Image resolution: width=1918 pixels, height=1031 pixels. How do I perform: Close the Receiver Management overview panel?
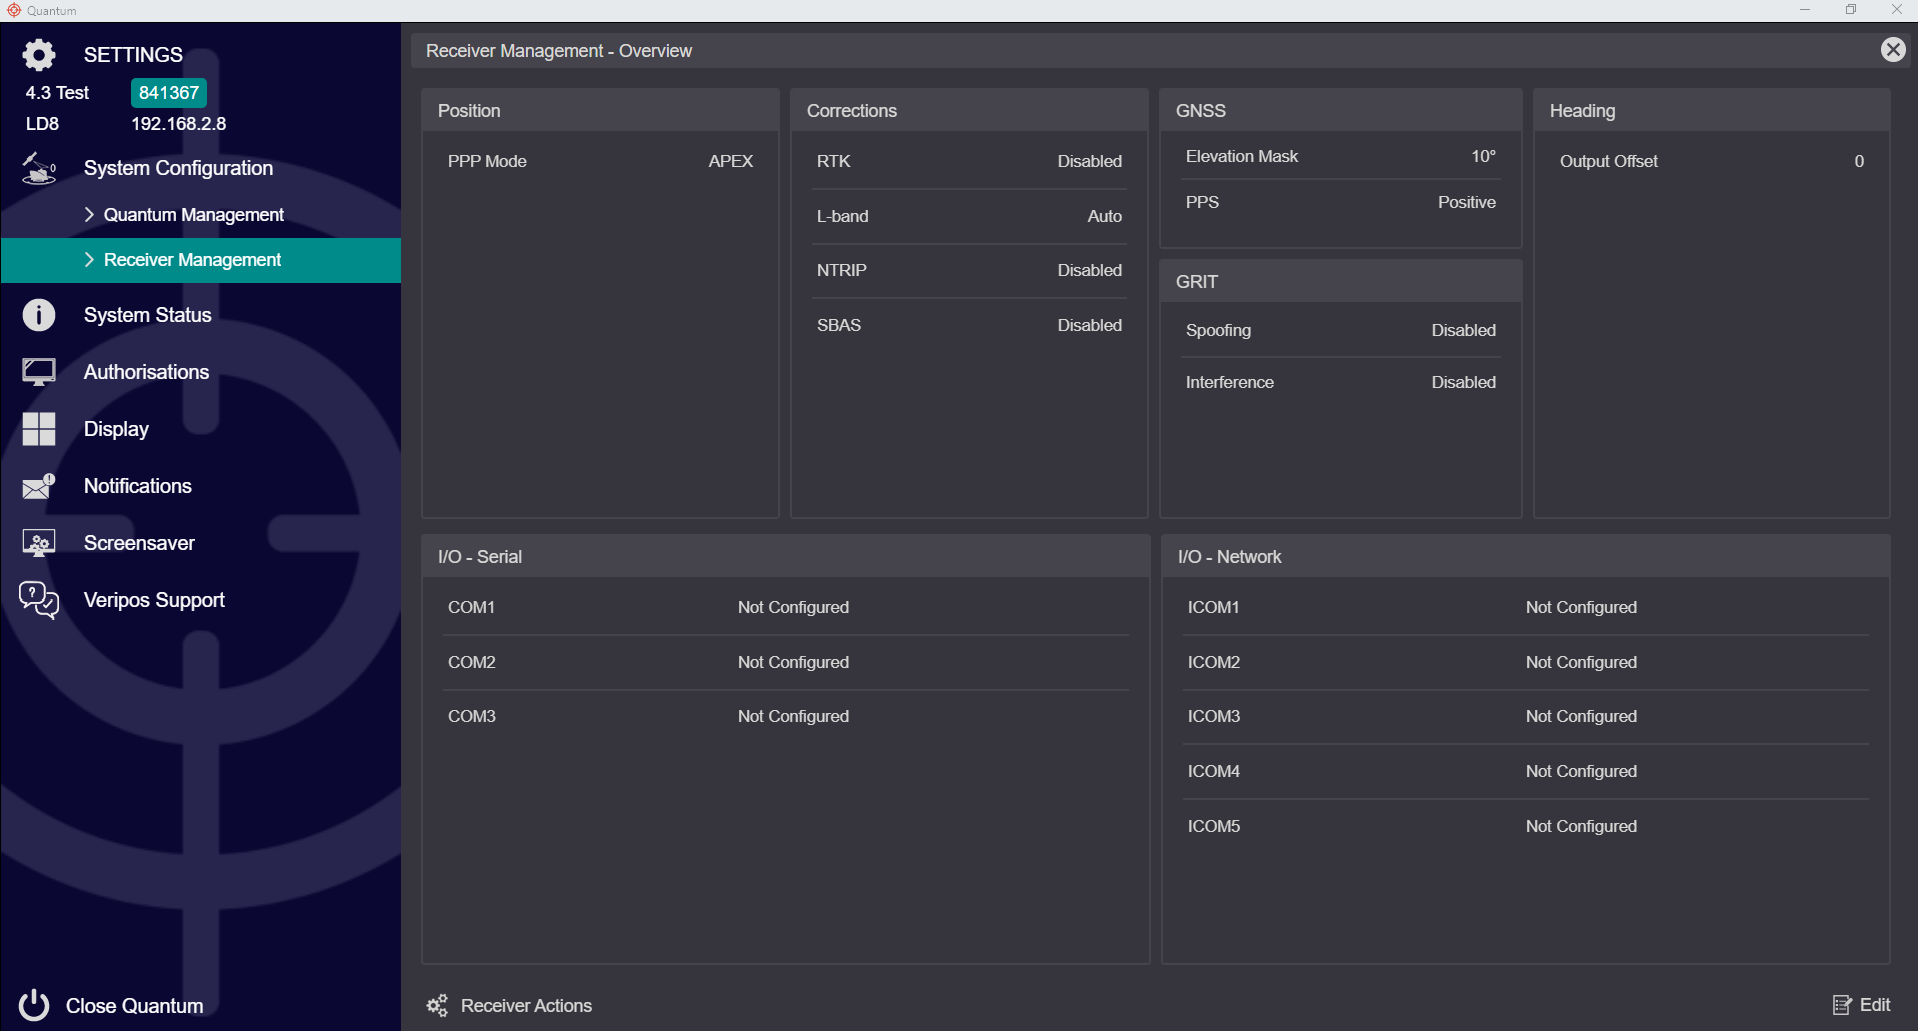(x=1893, y=50)
